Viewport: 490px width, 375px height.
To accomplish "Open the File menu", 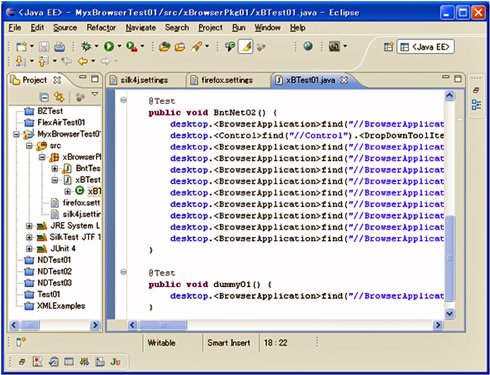I will 15,28.
